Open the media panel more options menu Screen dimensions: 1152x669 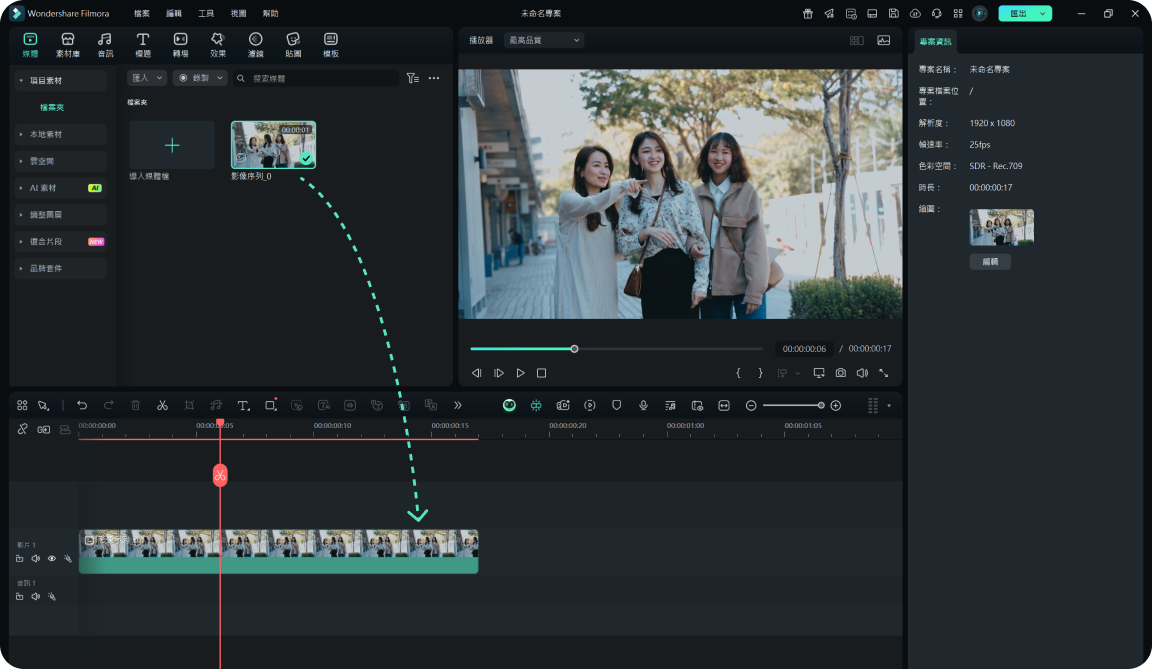click(434, 78)
